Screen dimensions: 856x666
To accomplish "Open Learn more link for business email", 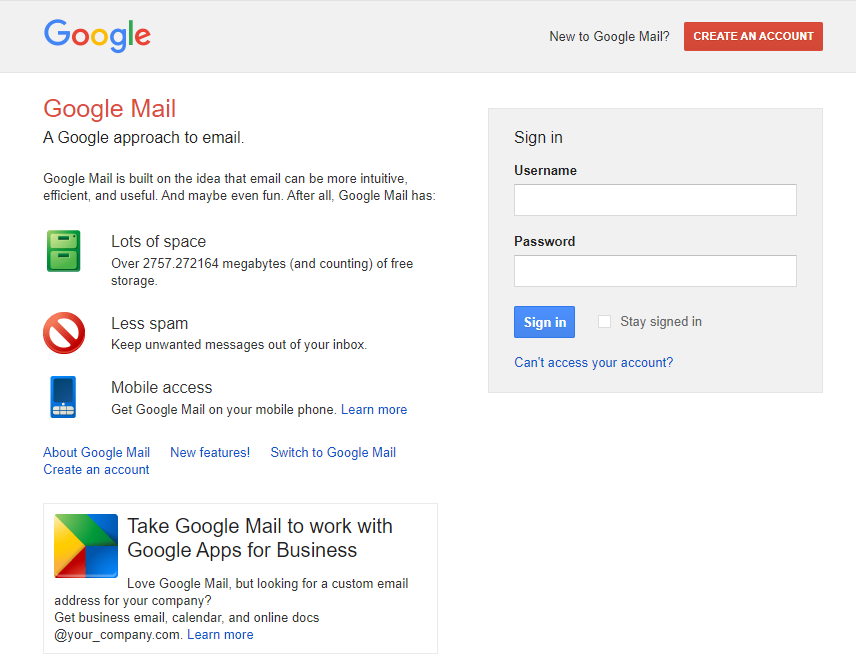I will tap(220, 634).
